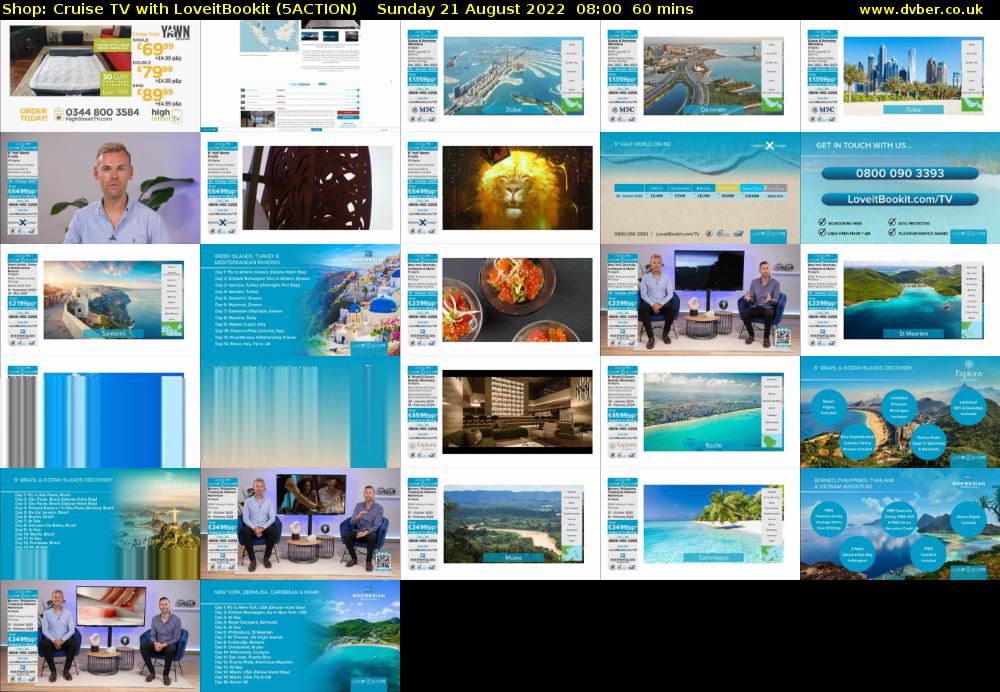
Task: Open the Explora Brazil inclusions circles frame
Action: point(900,412)
